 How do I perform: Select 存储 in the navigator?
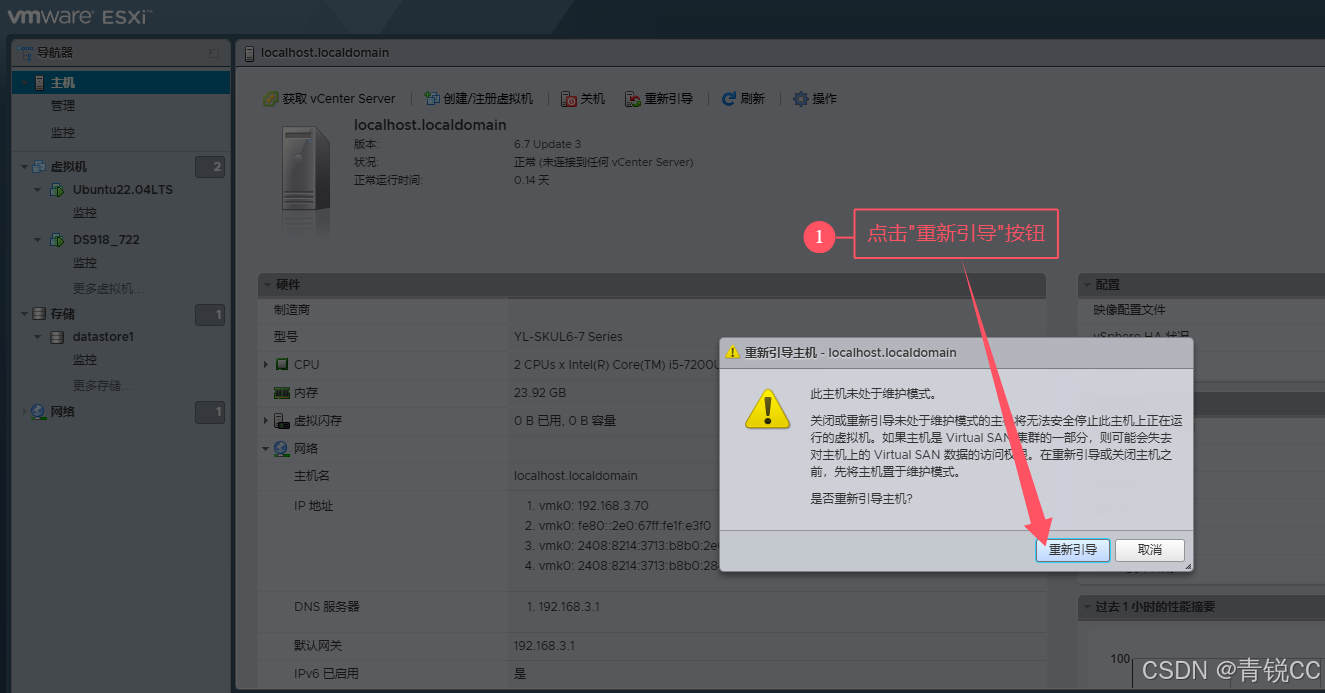point(63,314)
